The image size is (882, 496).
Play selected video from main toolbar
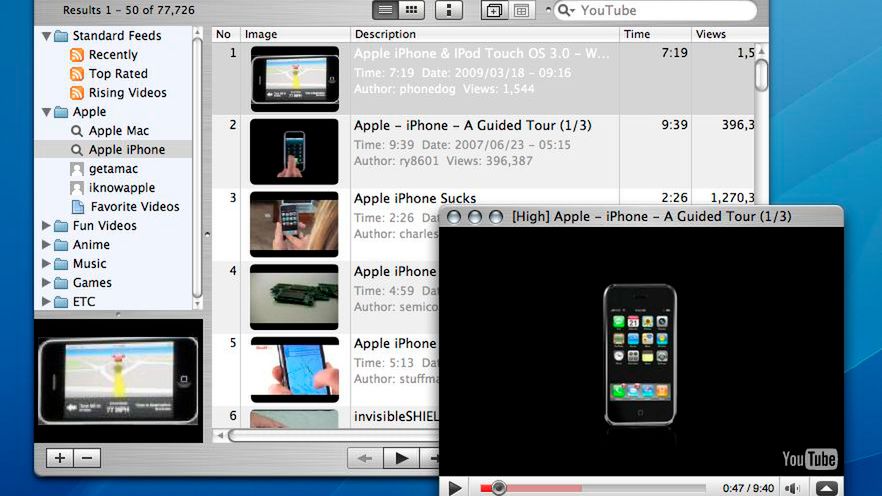coord(401,459)
